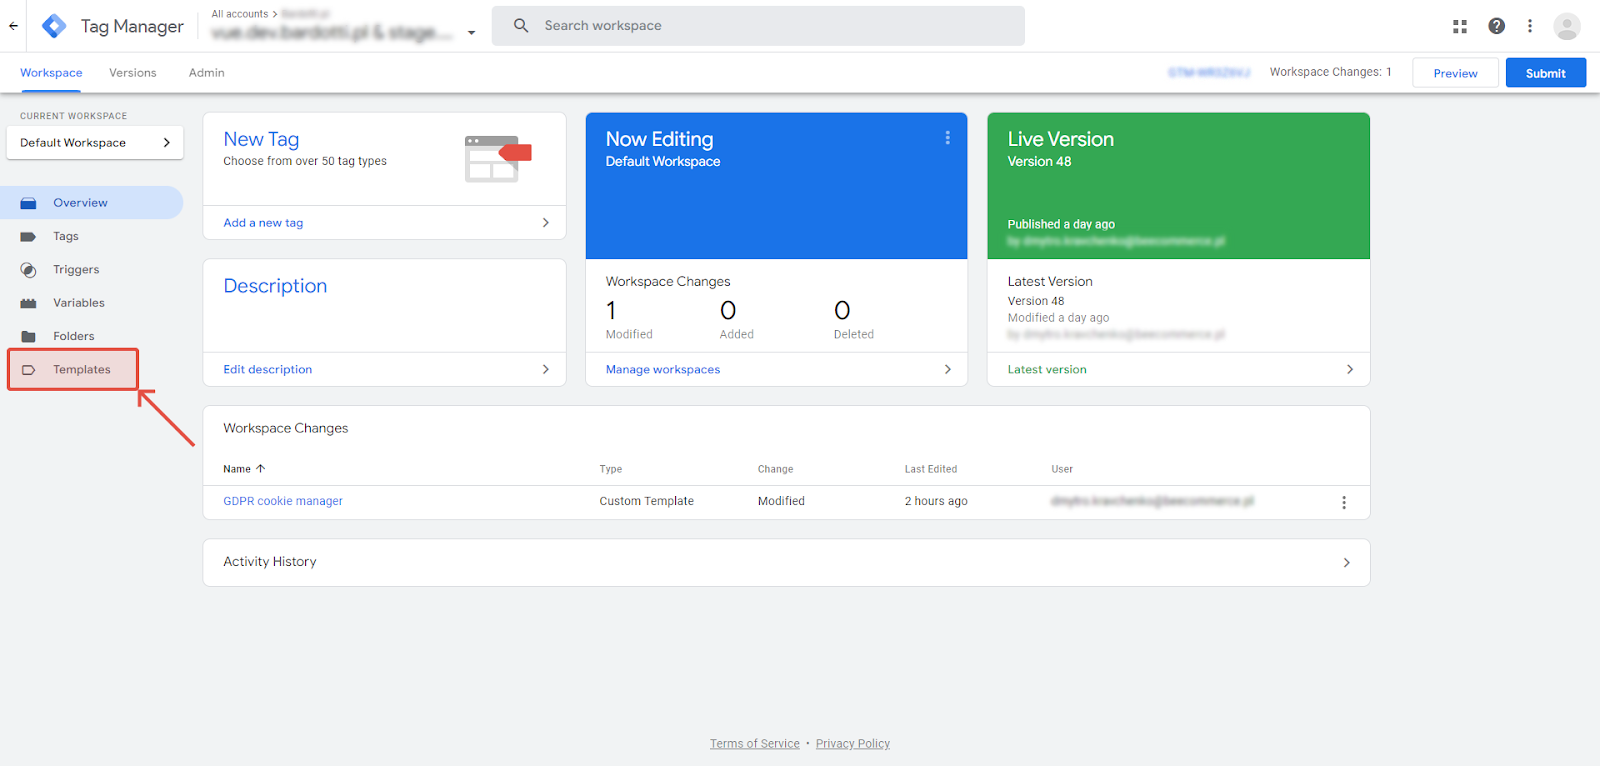Screen dimensions: 1600x766
Task: Click the Type column header
Action: [611, 469]
